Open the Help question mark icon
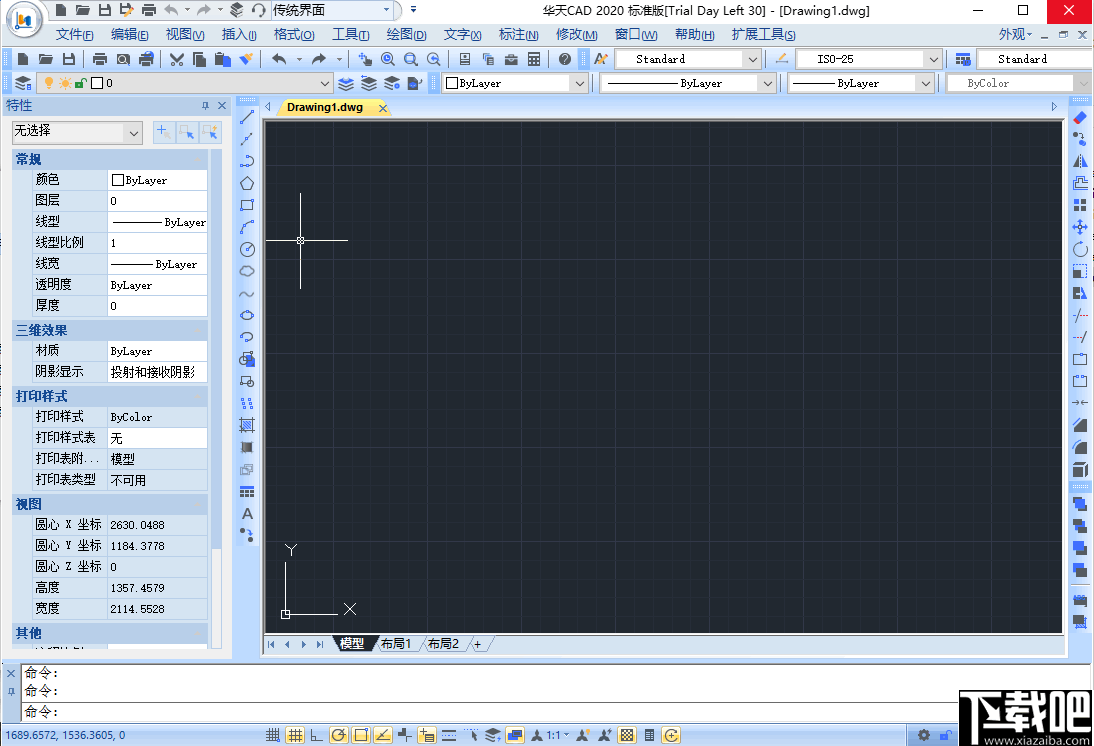1094x746 pixels. tap(565, 59)
